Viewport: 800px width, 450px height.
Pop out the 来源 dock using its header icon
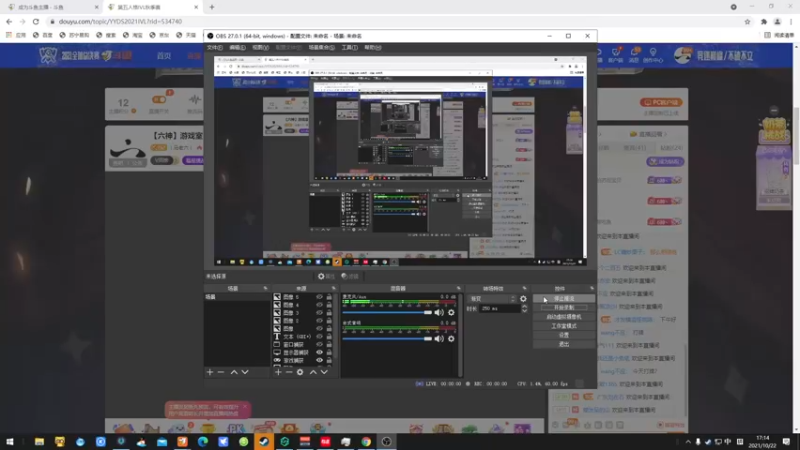[x=334, y=288]
